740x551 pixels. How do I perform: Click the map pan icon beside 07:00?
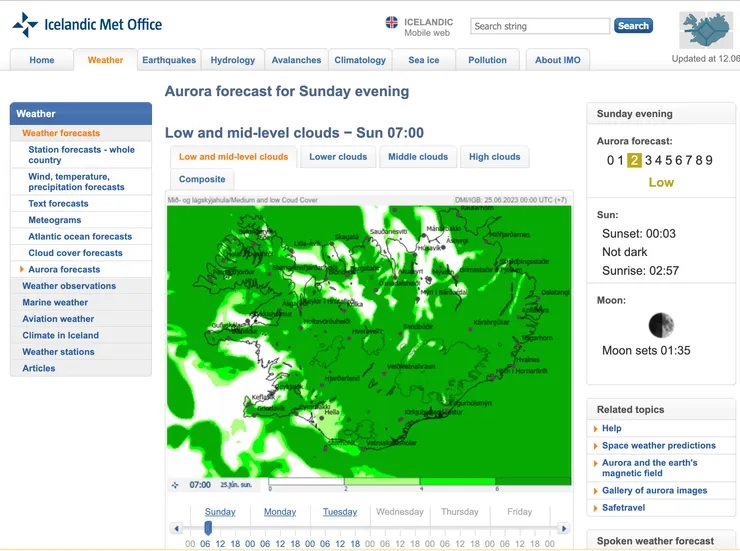(176, 485)
